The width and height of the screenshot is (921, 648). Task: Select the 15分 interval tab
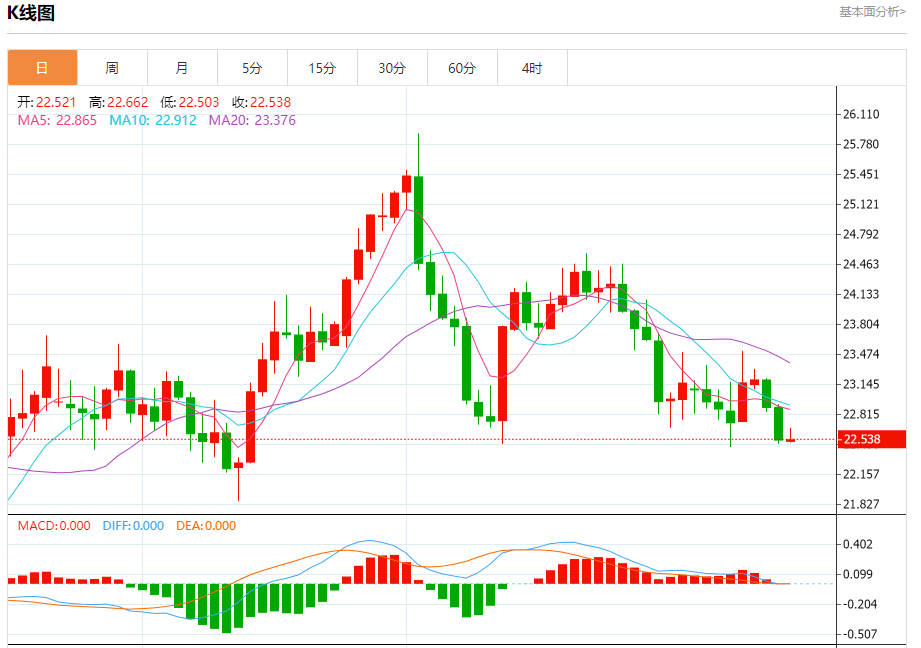pyautogui.click(x=322, y=68)
